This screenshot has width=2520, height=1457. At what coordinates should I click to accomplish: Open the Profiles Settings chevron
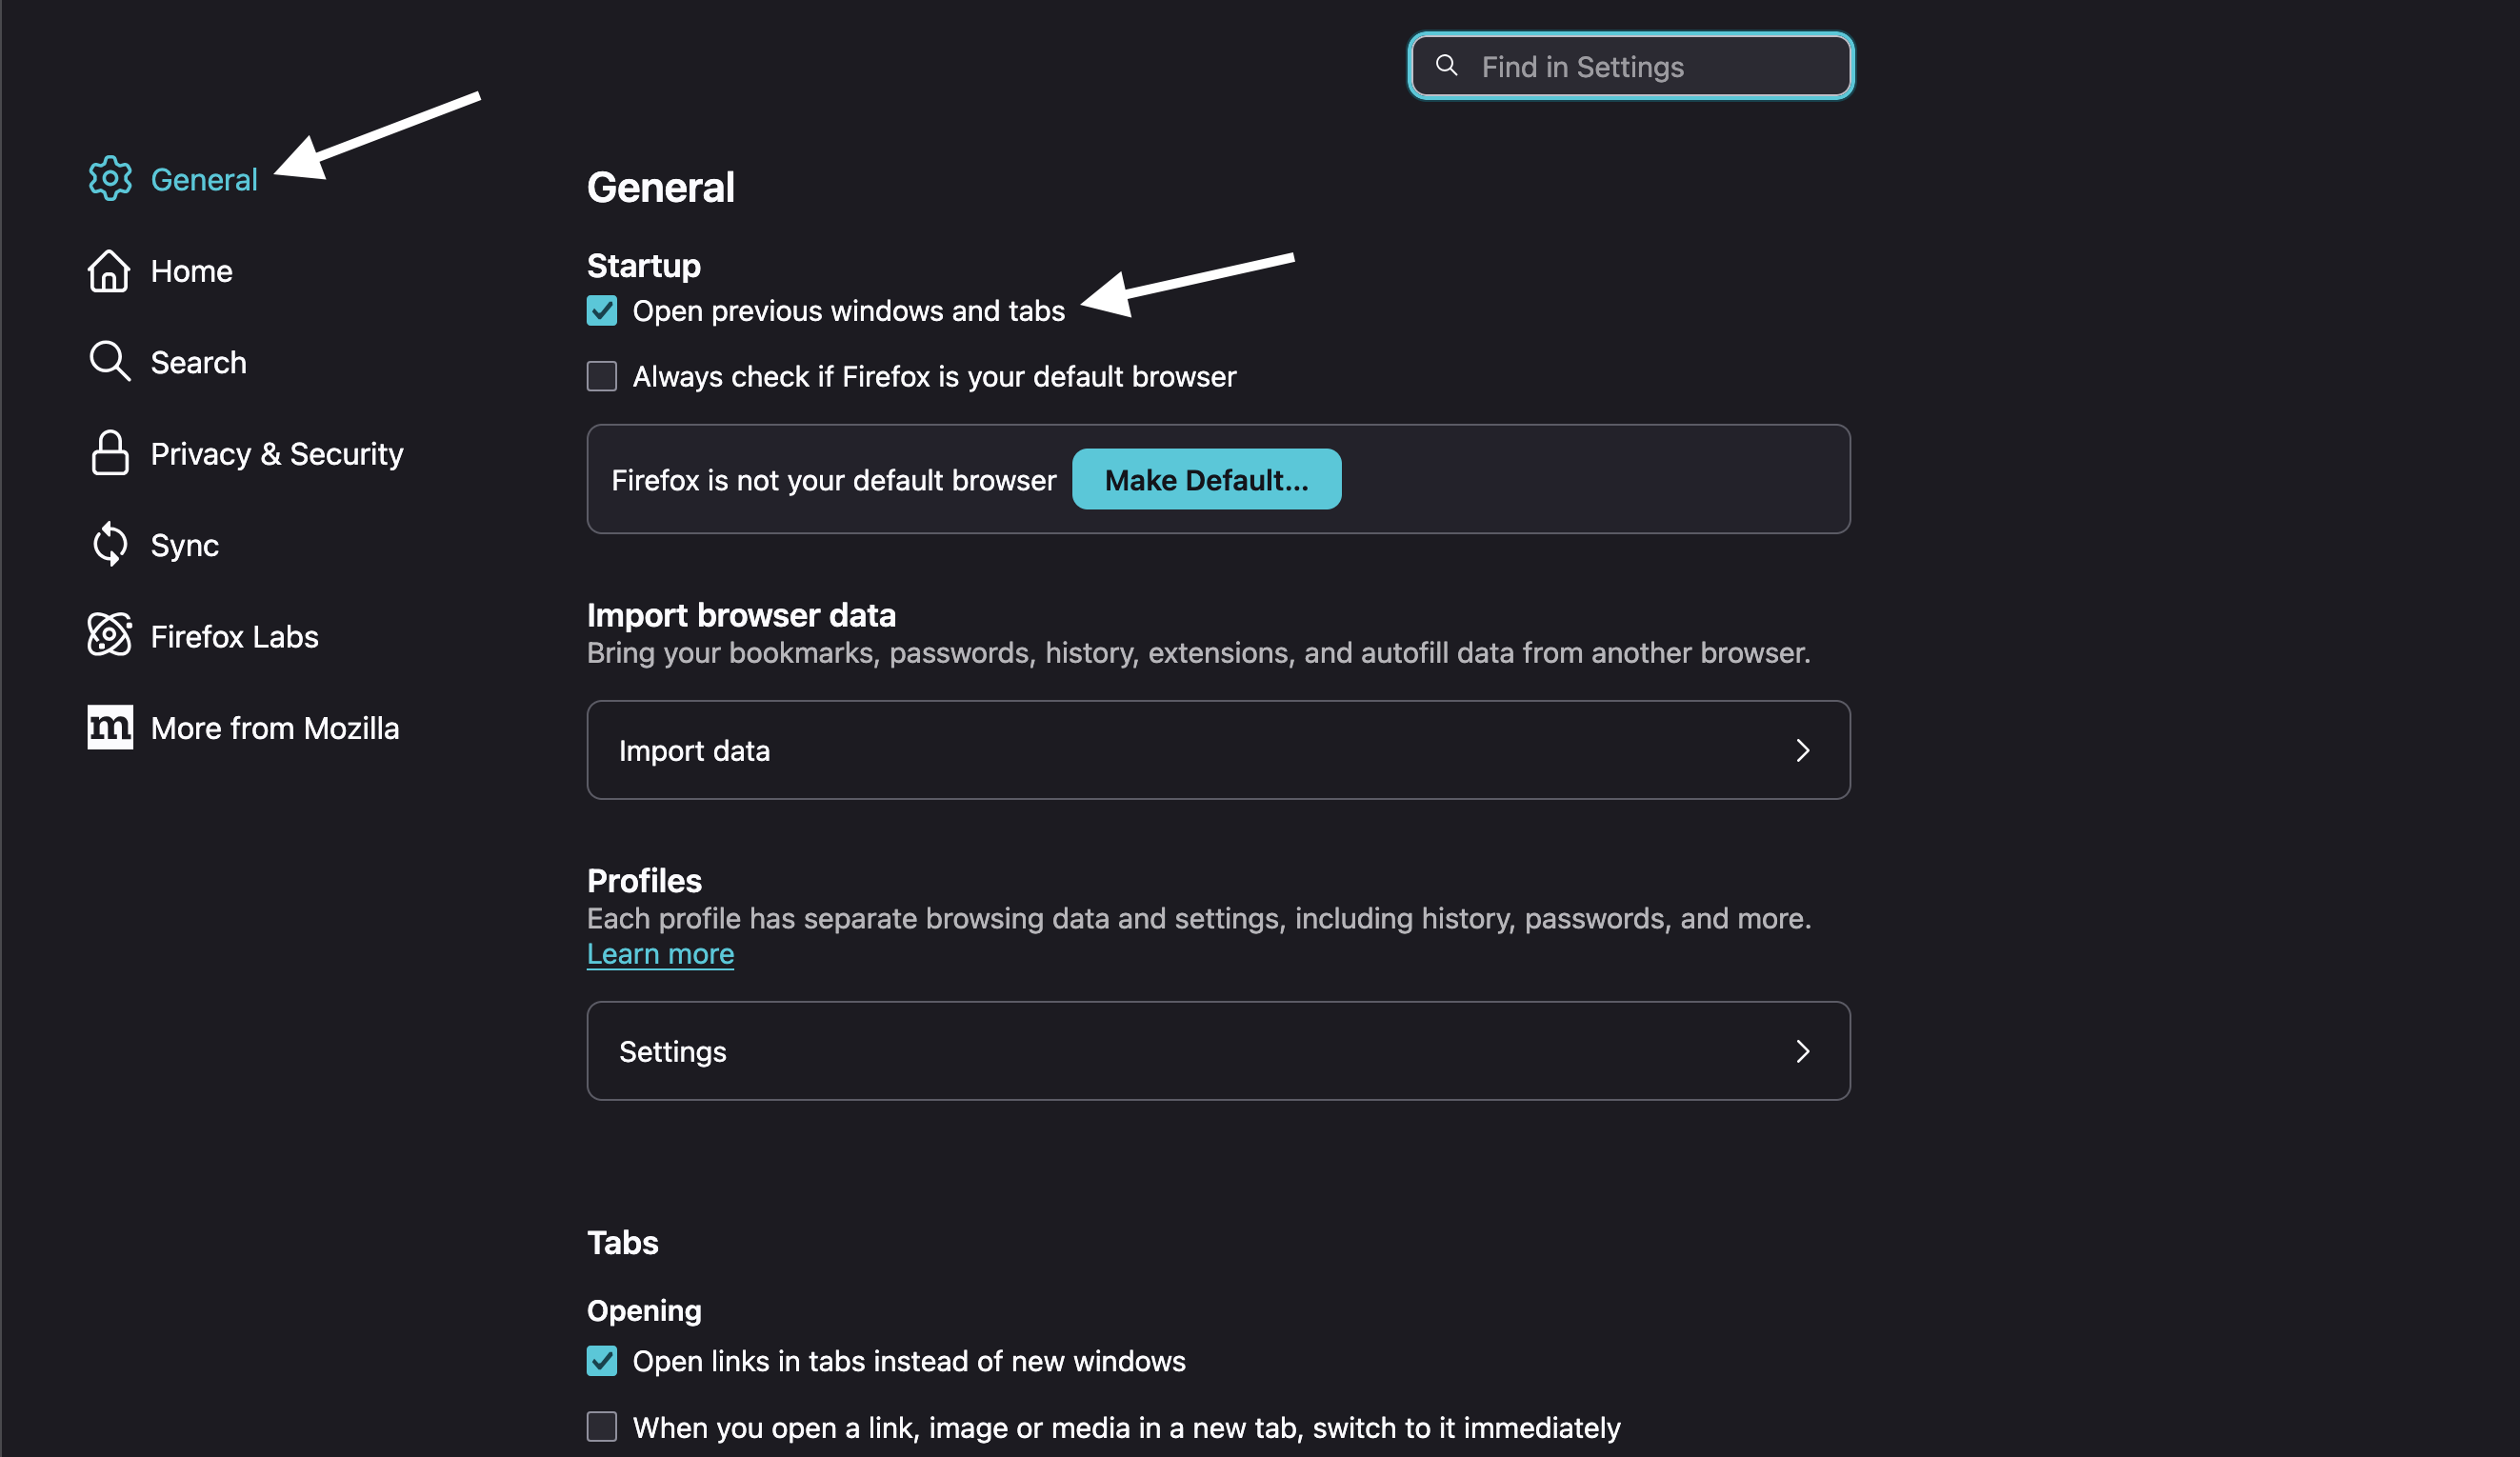[x=1802, y=1052]
